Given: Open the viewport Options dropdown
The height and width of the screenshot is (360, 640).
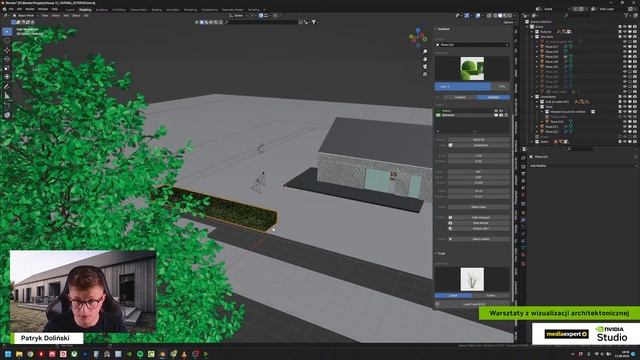Looking at the screenshot, I should click(509, 22).
